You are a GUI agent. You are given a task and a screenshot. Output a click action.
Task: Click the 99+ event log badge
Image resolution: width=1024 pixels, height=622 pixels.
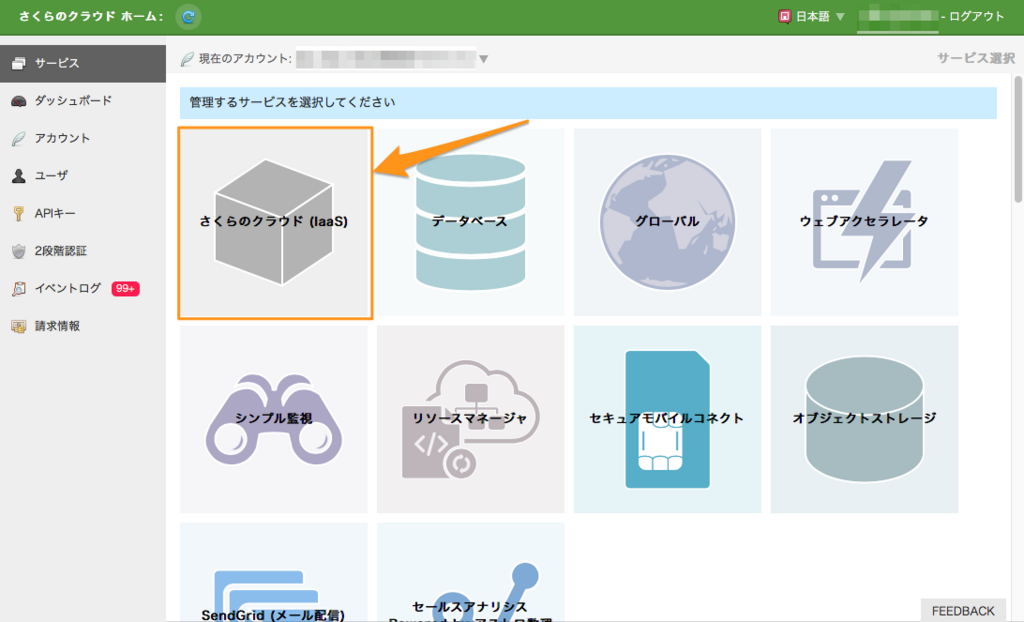(125, 288)
